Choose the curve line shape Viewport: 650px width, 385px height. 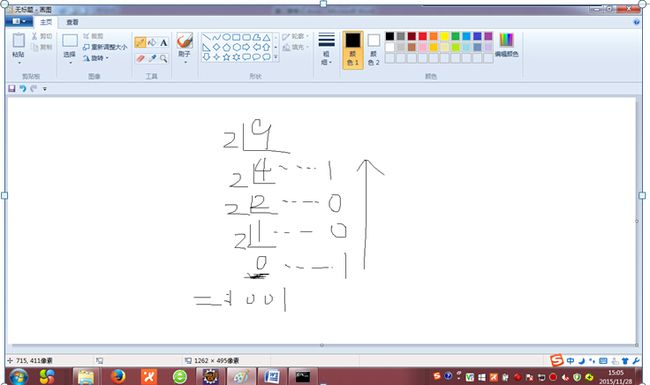coord(216,38)
